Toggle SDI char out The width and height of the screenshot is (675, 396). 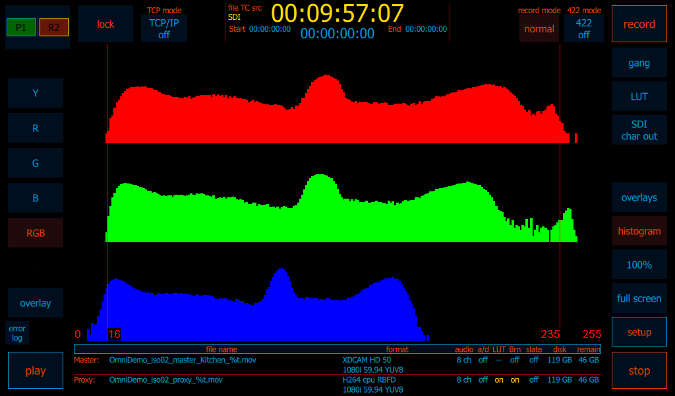click(x=639, y=130)
